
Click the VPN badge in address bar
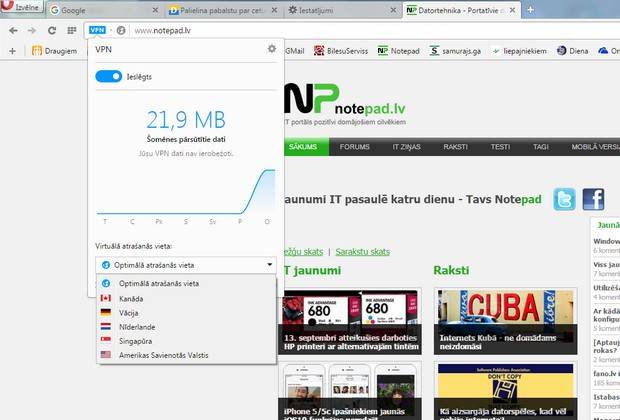click(x=97, y=30)
